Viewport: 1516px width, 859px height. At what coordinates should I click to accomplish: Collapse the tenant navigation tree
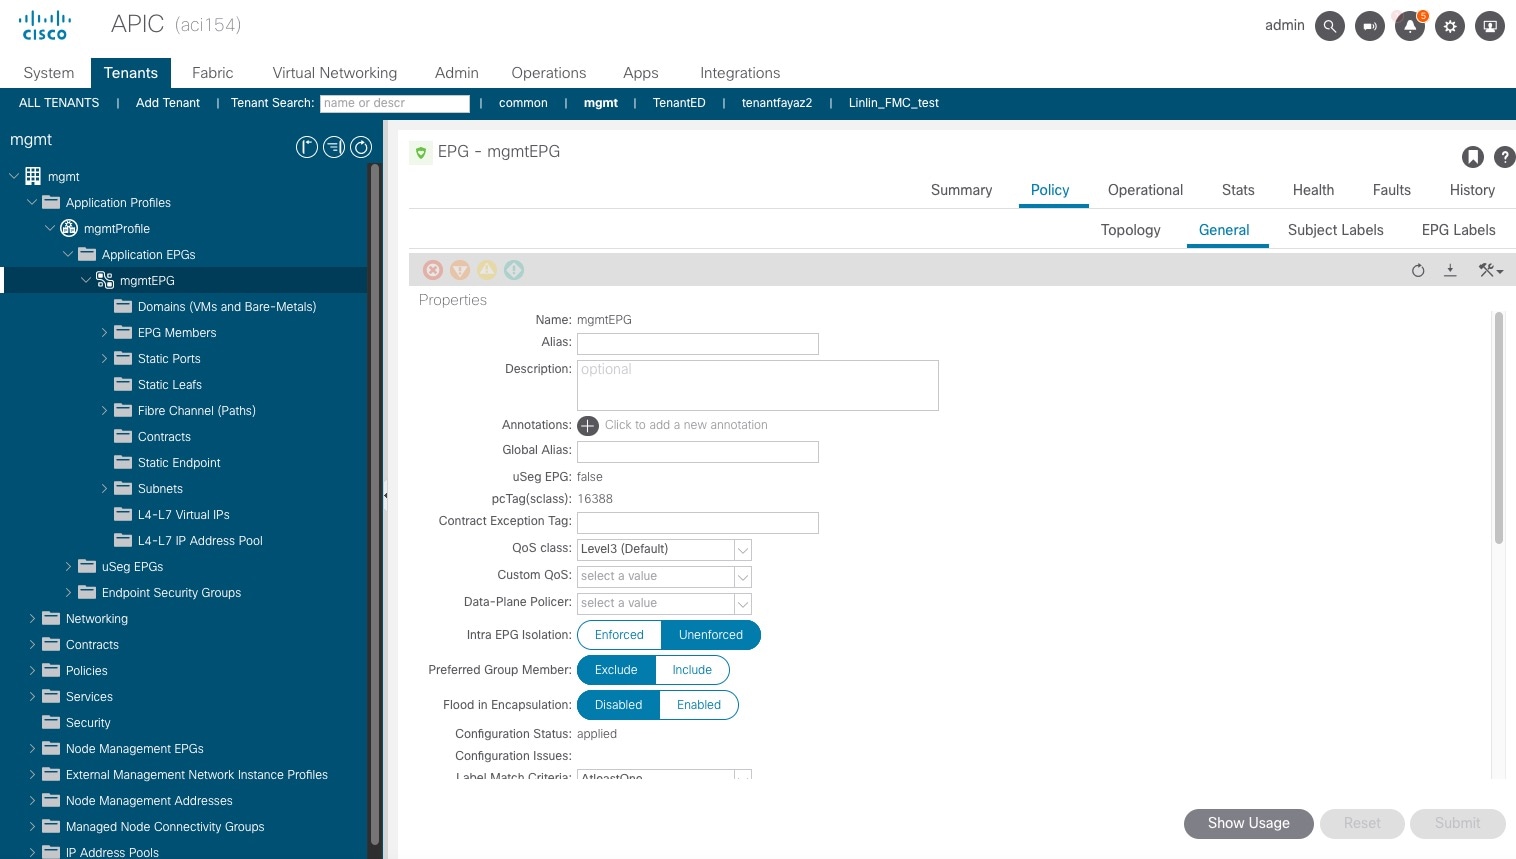coord(307,146)
